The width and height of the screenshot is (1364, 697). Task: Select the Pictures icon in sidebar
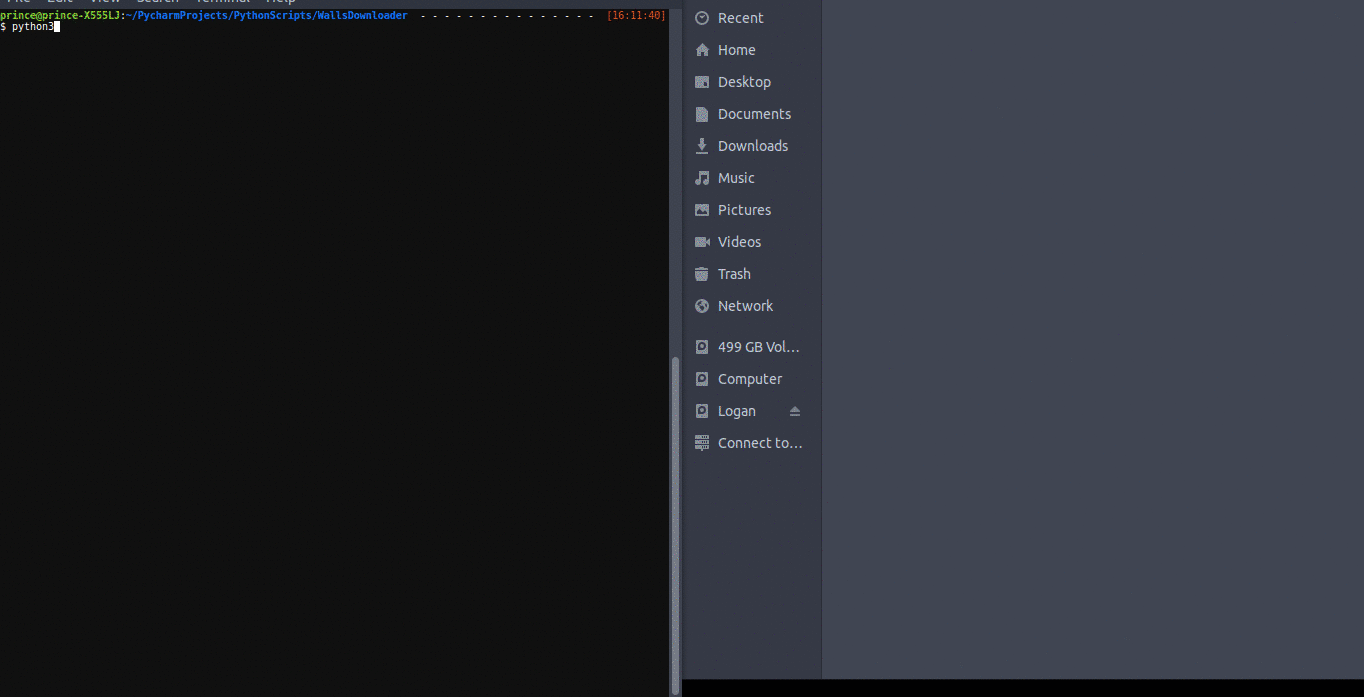(x=702, y=210)
